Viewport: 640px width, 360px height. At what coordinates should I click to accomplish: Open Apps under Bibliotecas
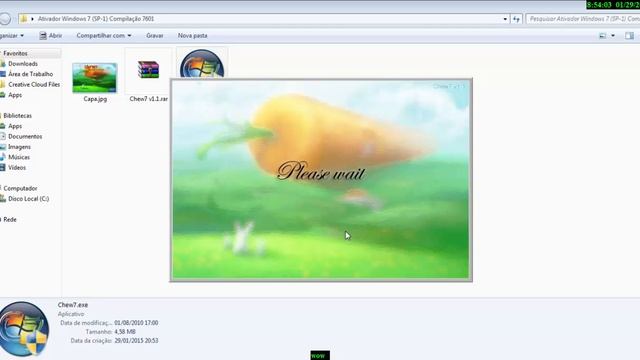point(15,126)
